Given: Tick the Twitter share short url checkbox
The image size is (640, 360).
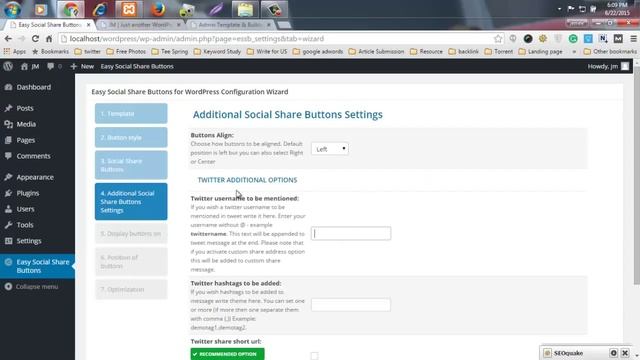Looking at the screenshot, I should coord(314,356).
